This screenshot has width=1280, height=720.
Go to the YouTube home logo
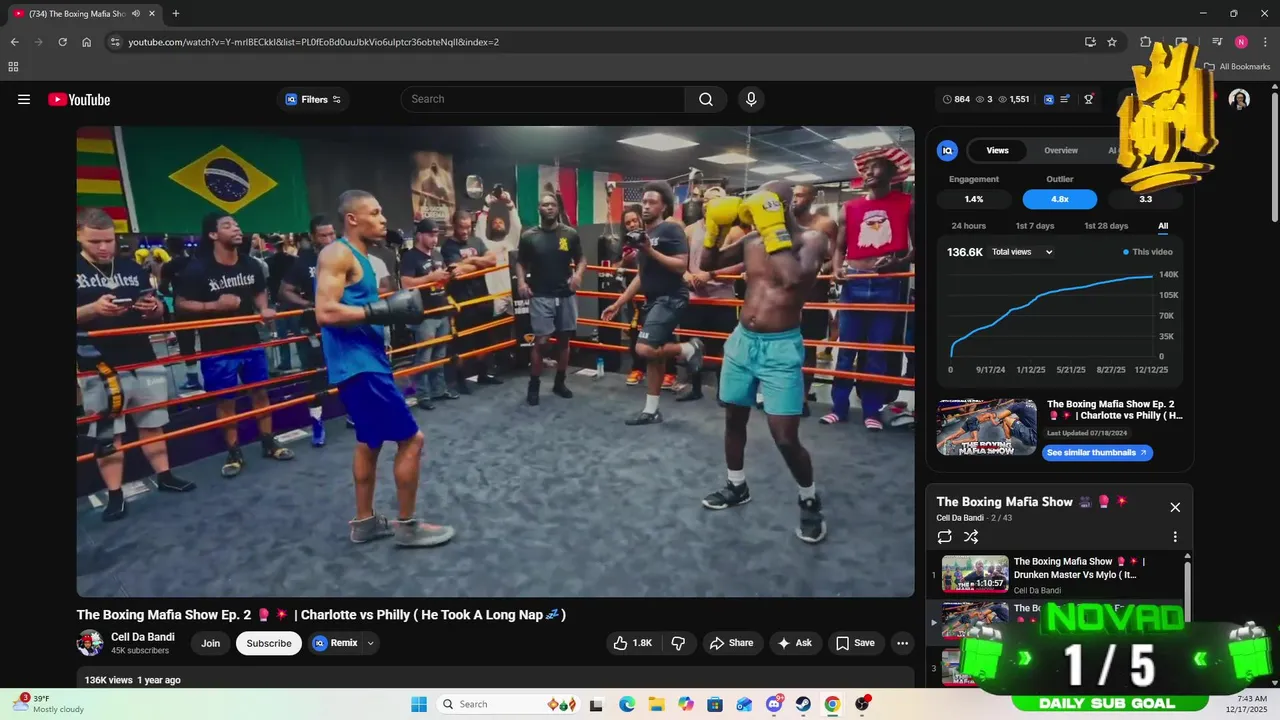click(x=79, y=99)
